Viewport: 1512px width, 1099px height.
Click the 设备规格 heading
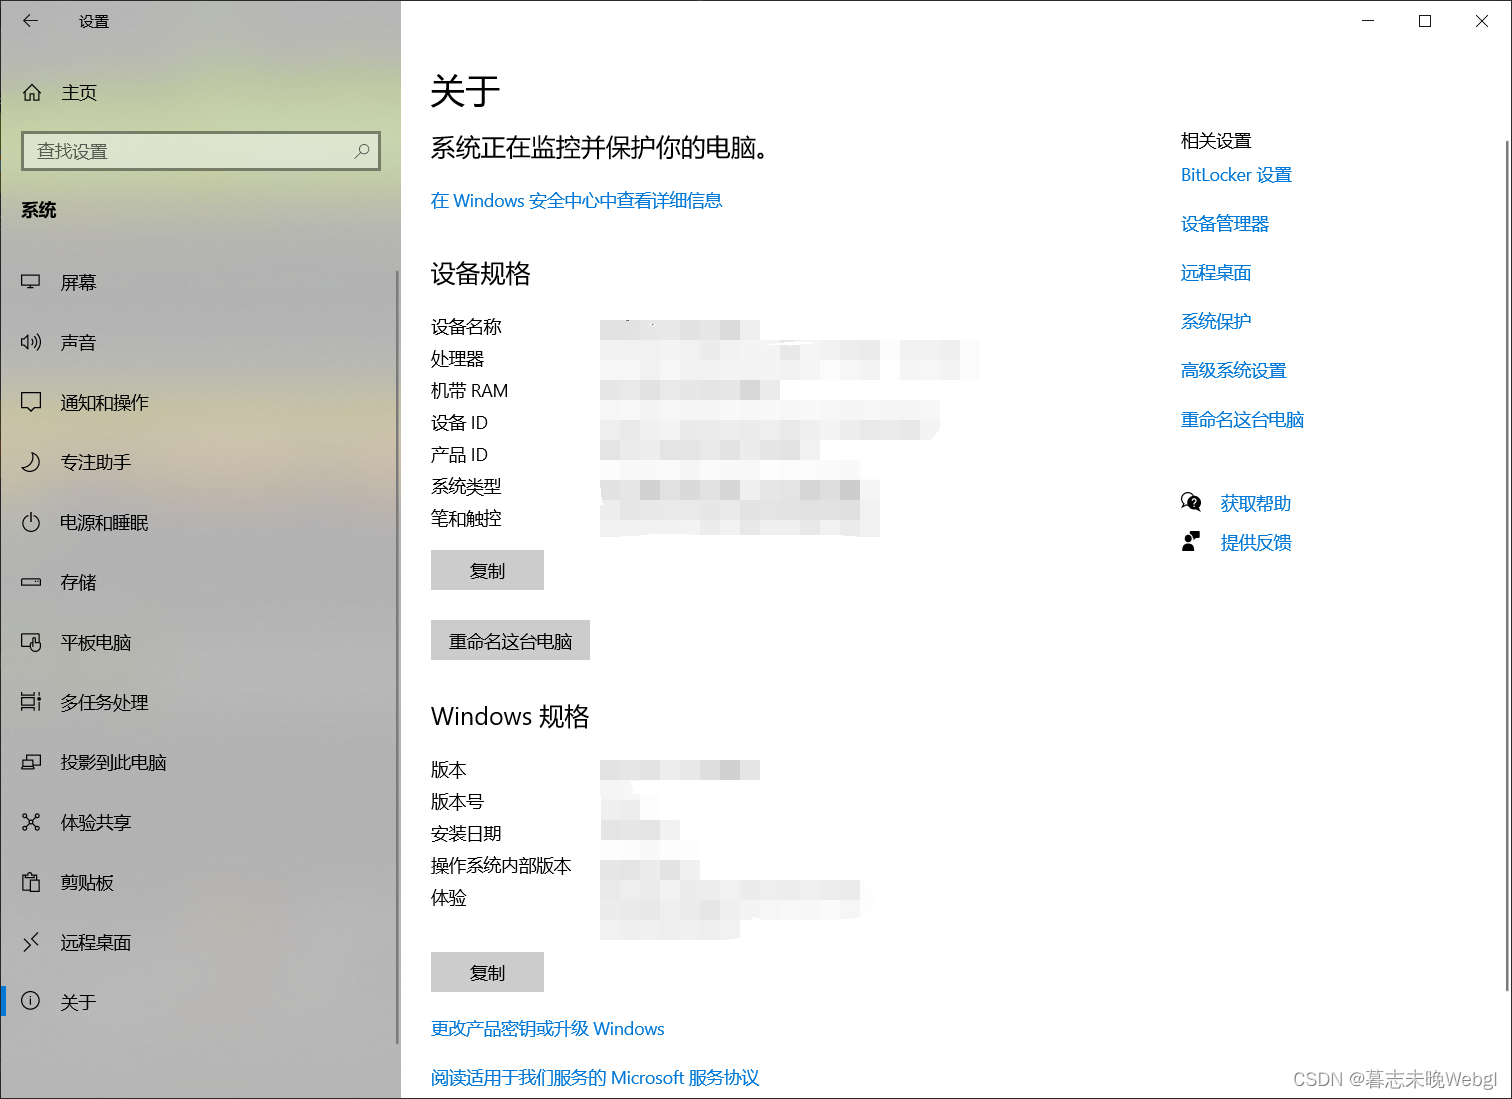click(x=481, y=274)
